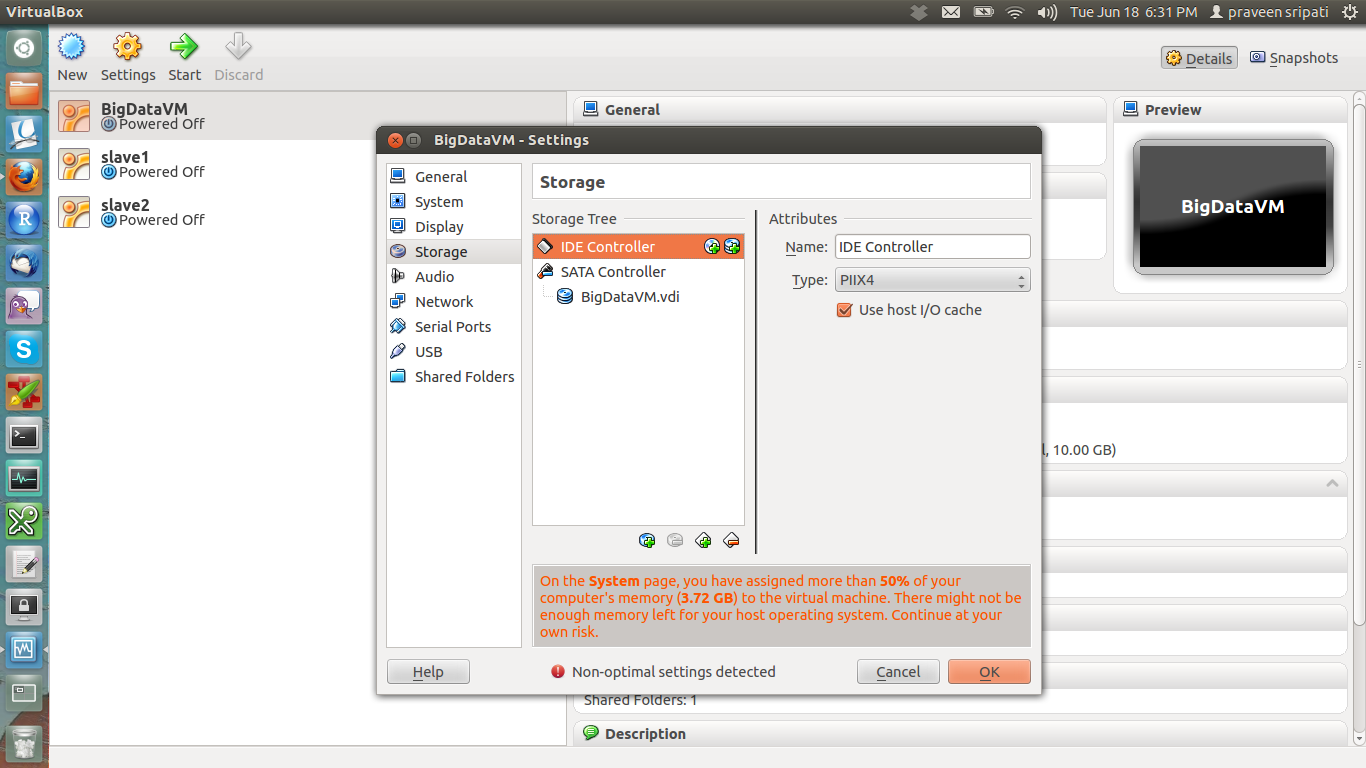Viewport: 1366px width, 768px height.
Task: Toggle Use host I/O cache checkbox
Action: (844, 310)
